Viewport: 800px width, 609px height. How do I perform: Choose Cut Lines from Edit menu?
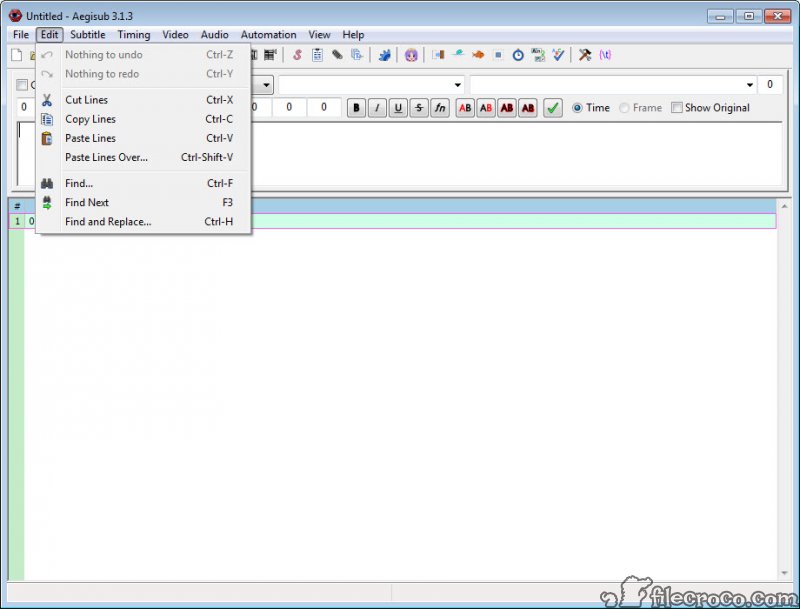[x=143, y=100]
